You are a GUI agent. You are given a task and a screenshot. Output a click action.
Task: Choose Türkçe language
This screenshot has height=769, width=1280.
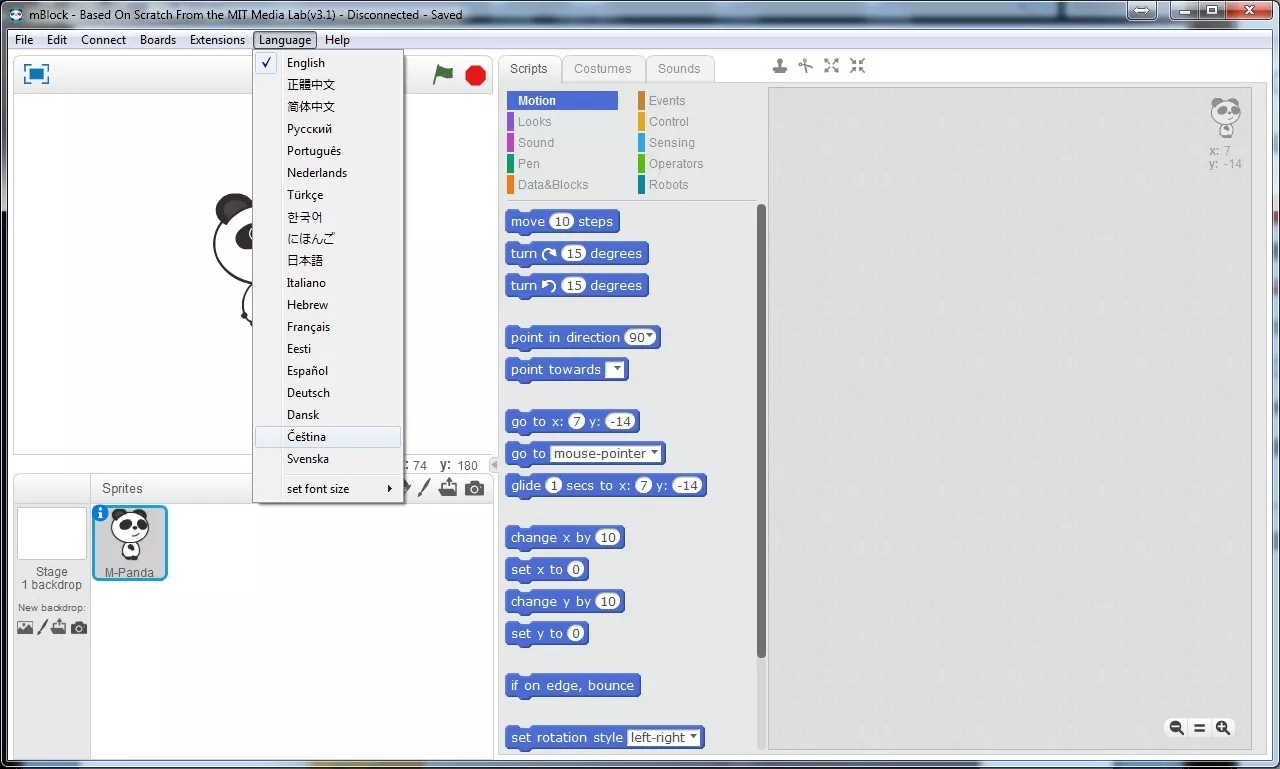[329, 195]
